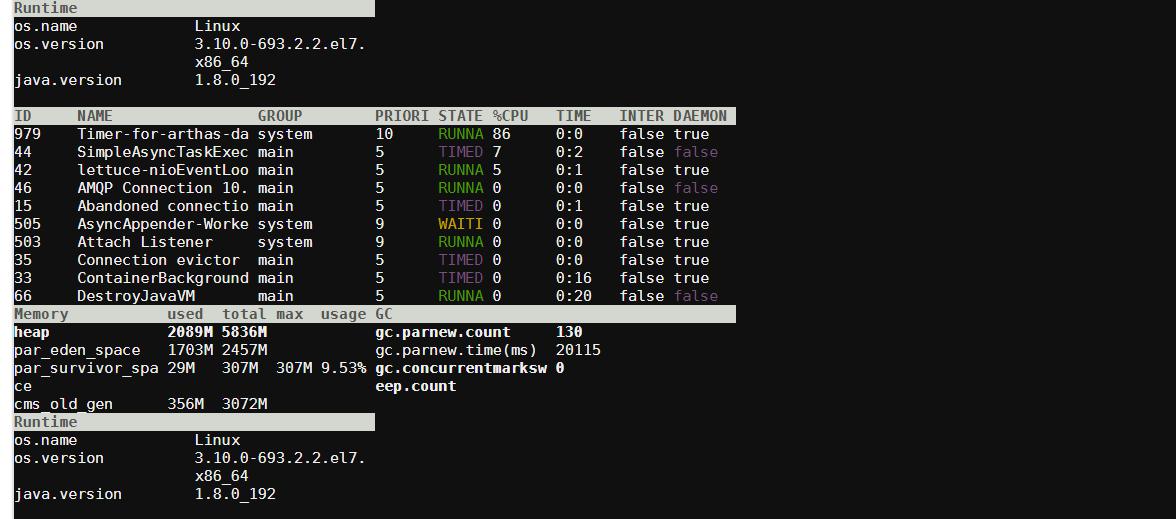Select thread AsyncAppender-Worke
The width and height of the screenshot is (1176, 519).
pyautogui.click(x=163, y=224)
